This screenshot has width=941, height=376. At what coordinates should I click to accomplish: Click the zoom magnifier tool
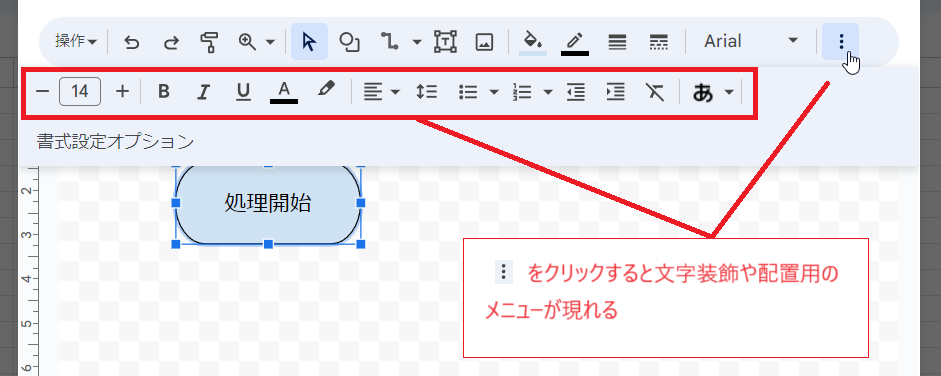tap(247, 41)
